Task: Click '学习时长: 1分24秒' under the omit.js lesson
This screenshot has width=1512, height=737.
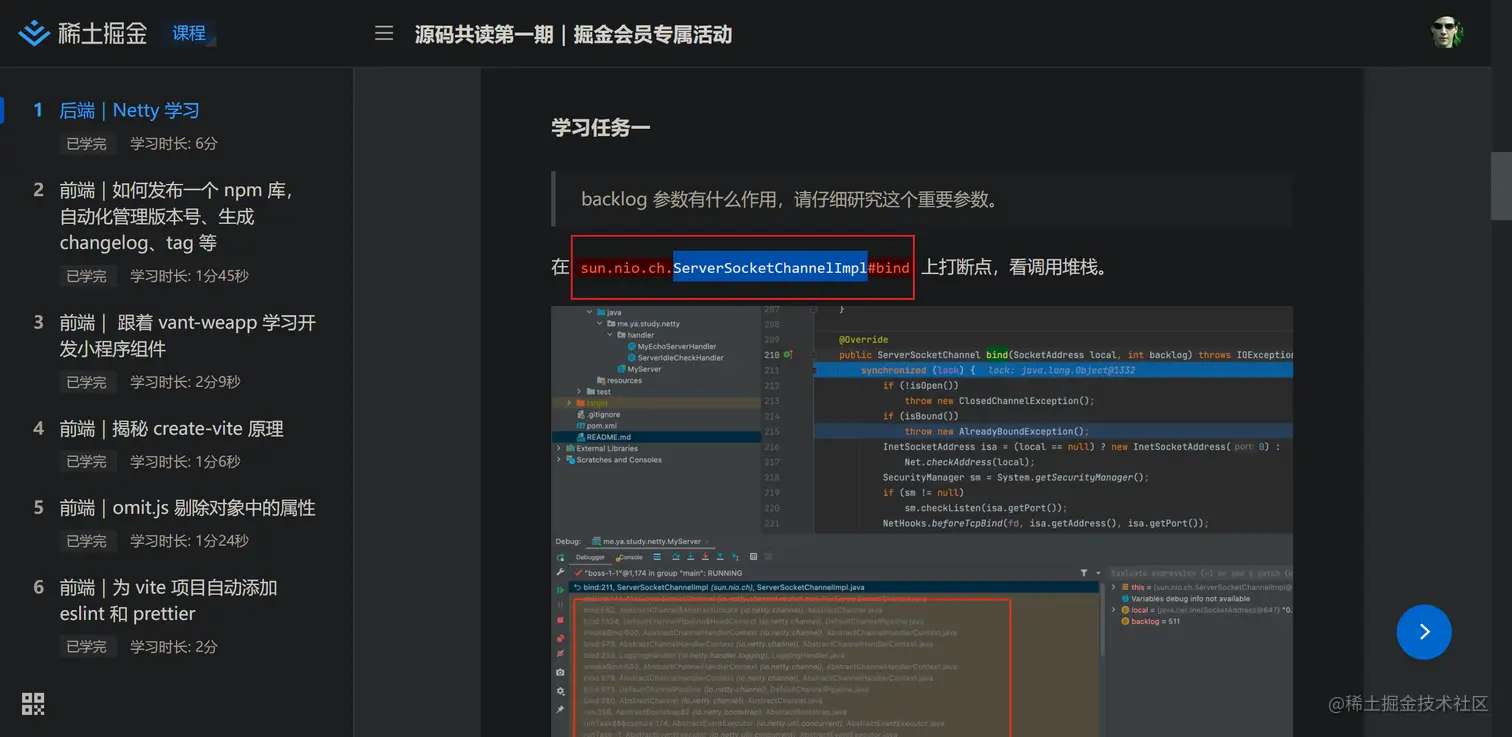Action: 189,541
